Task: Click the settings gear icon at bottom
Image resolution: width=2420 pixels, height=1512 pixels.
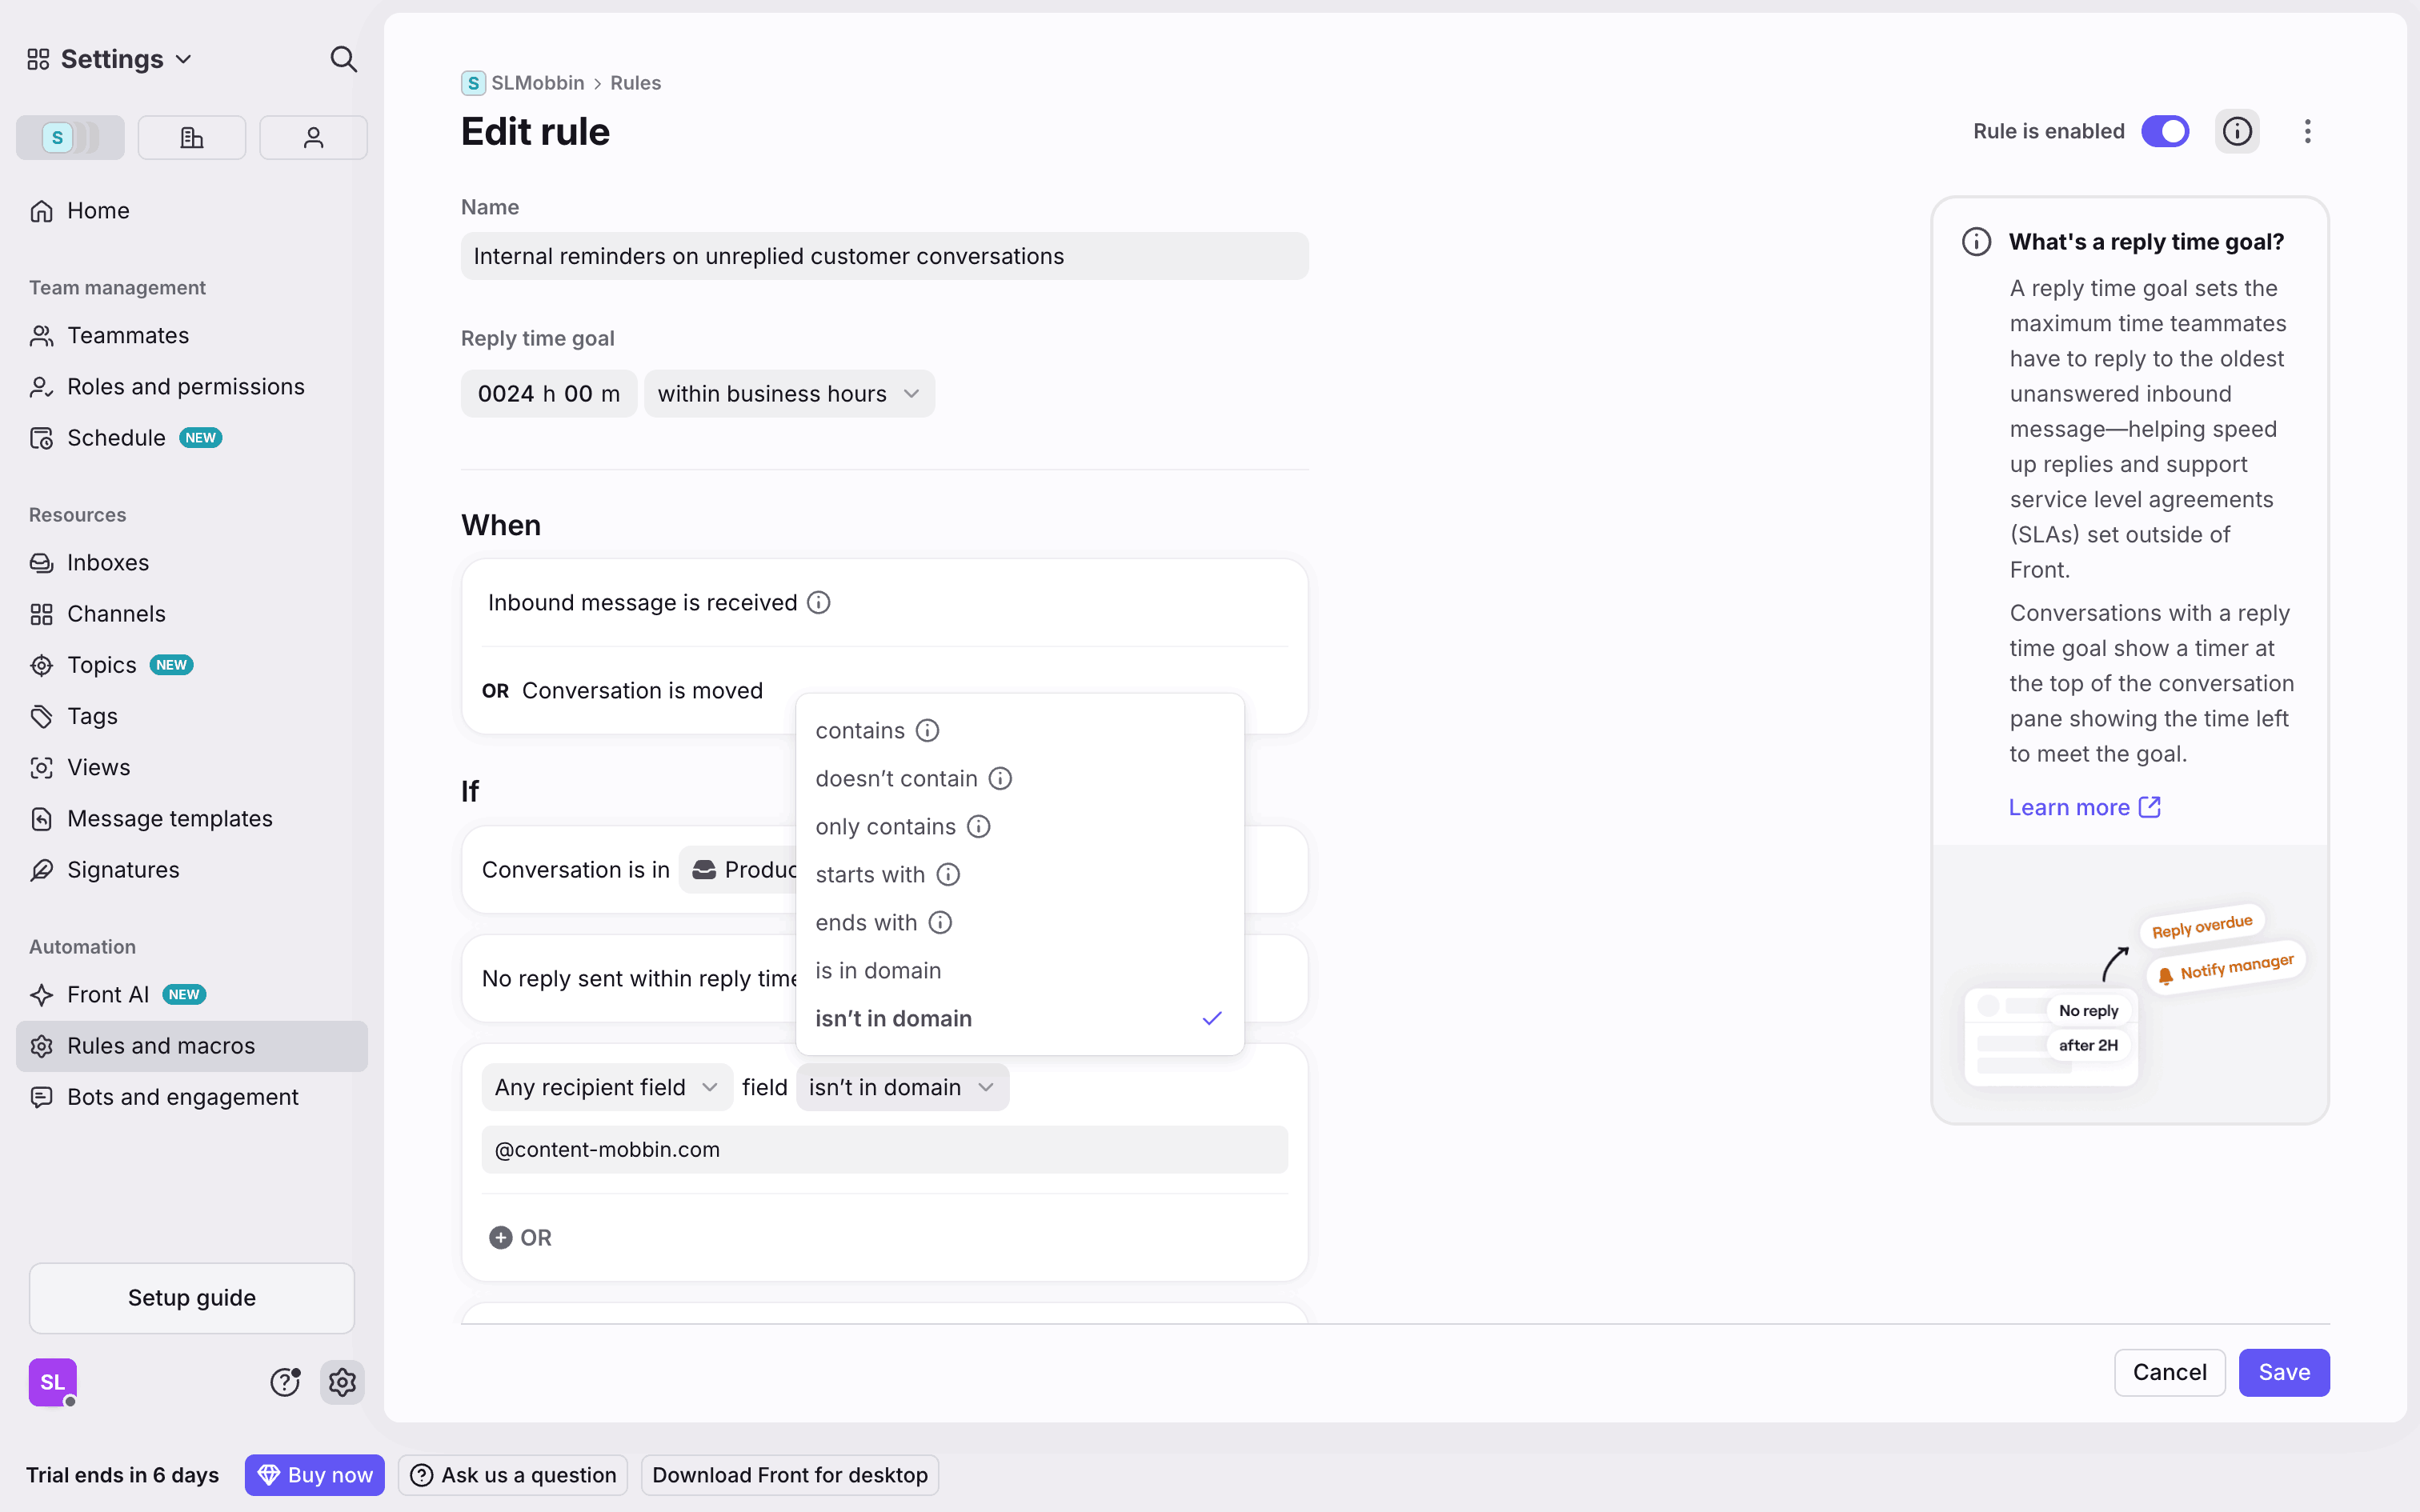Action: [x=342, y=1382]
